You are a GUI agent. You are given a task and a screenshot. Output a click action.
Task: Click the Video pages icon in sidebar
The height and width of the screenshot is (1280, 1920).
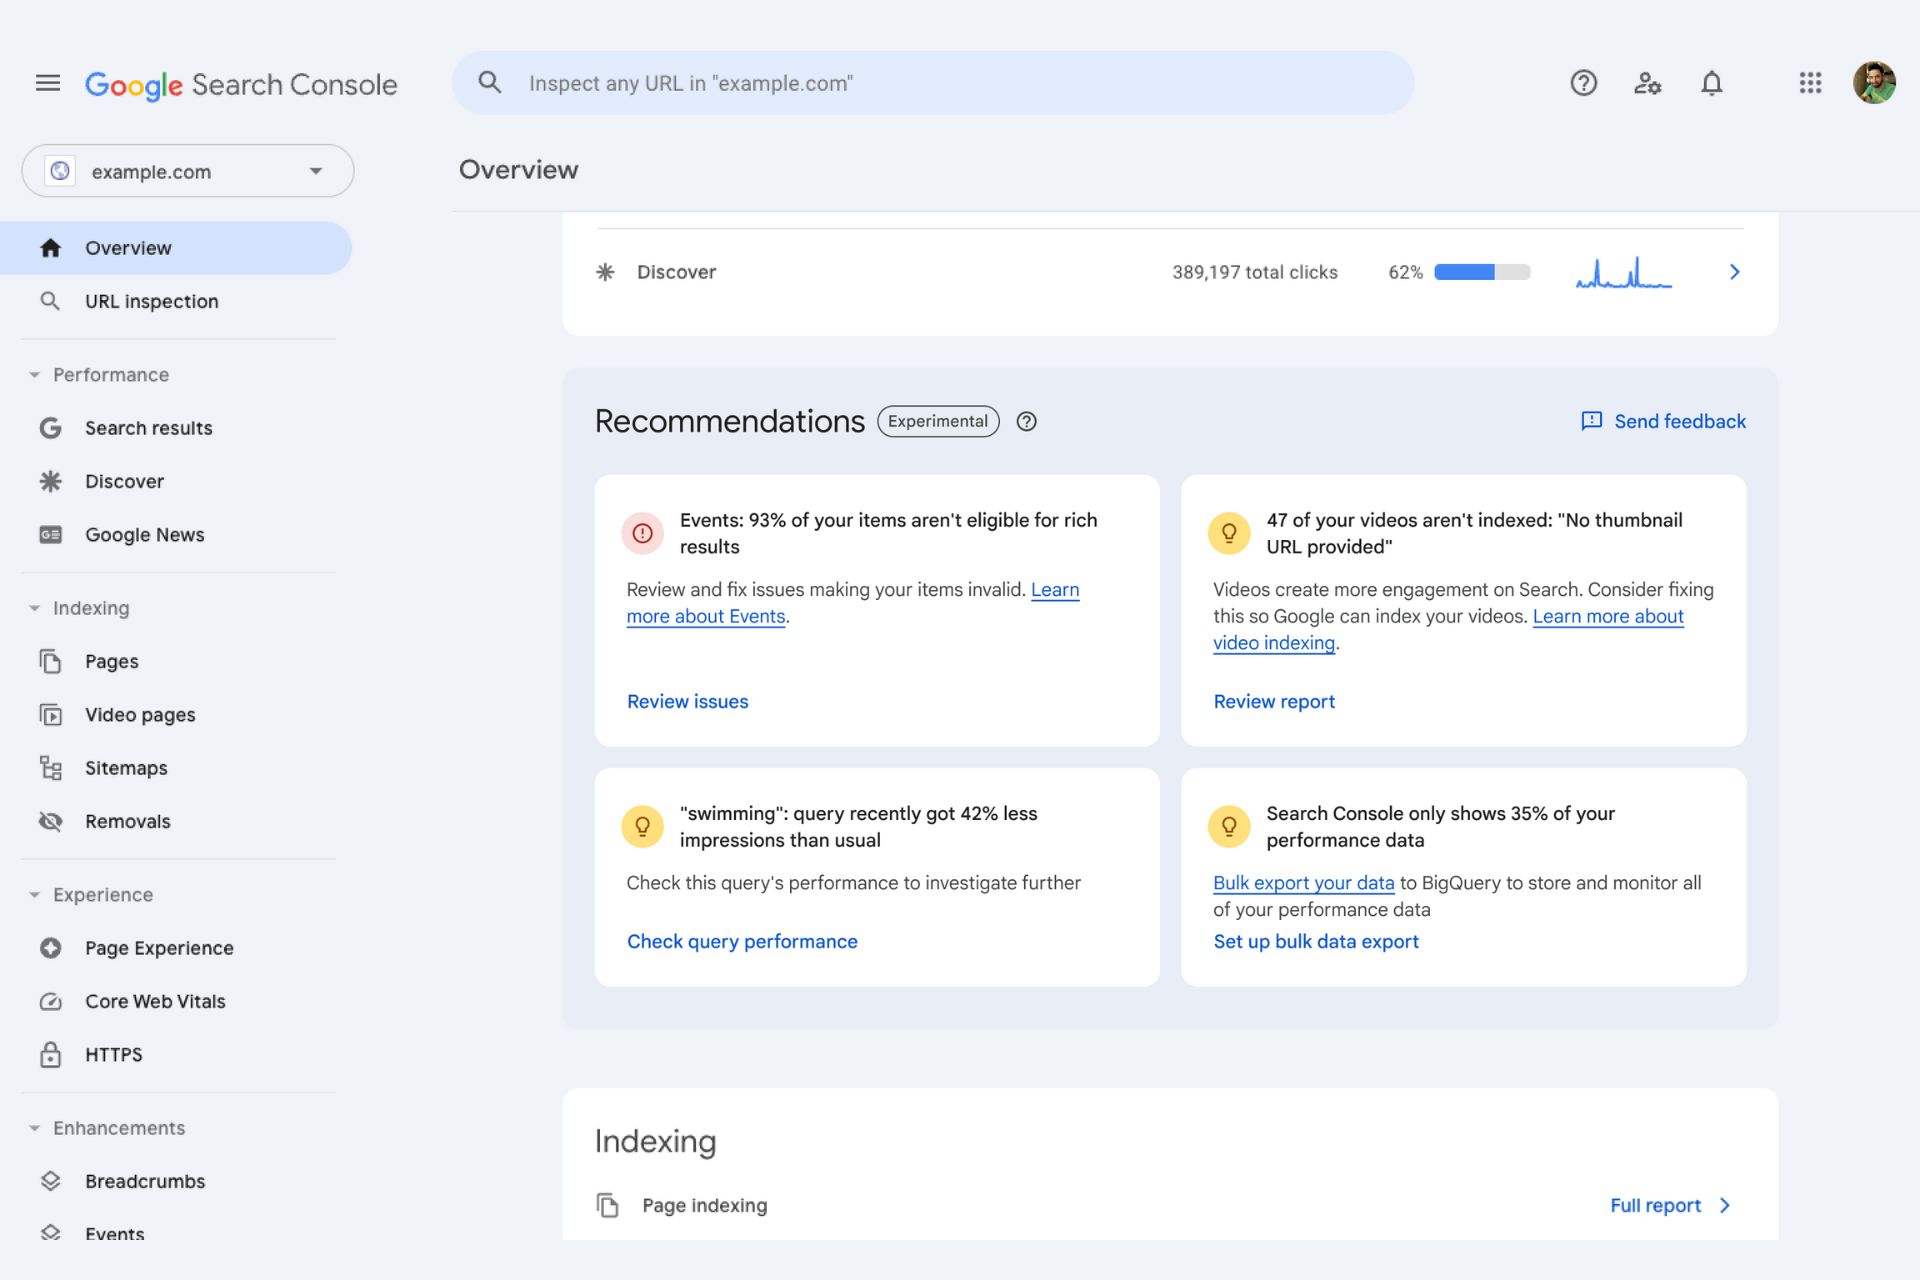(50, 714)
